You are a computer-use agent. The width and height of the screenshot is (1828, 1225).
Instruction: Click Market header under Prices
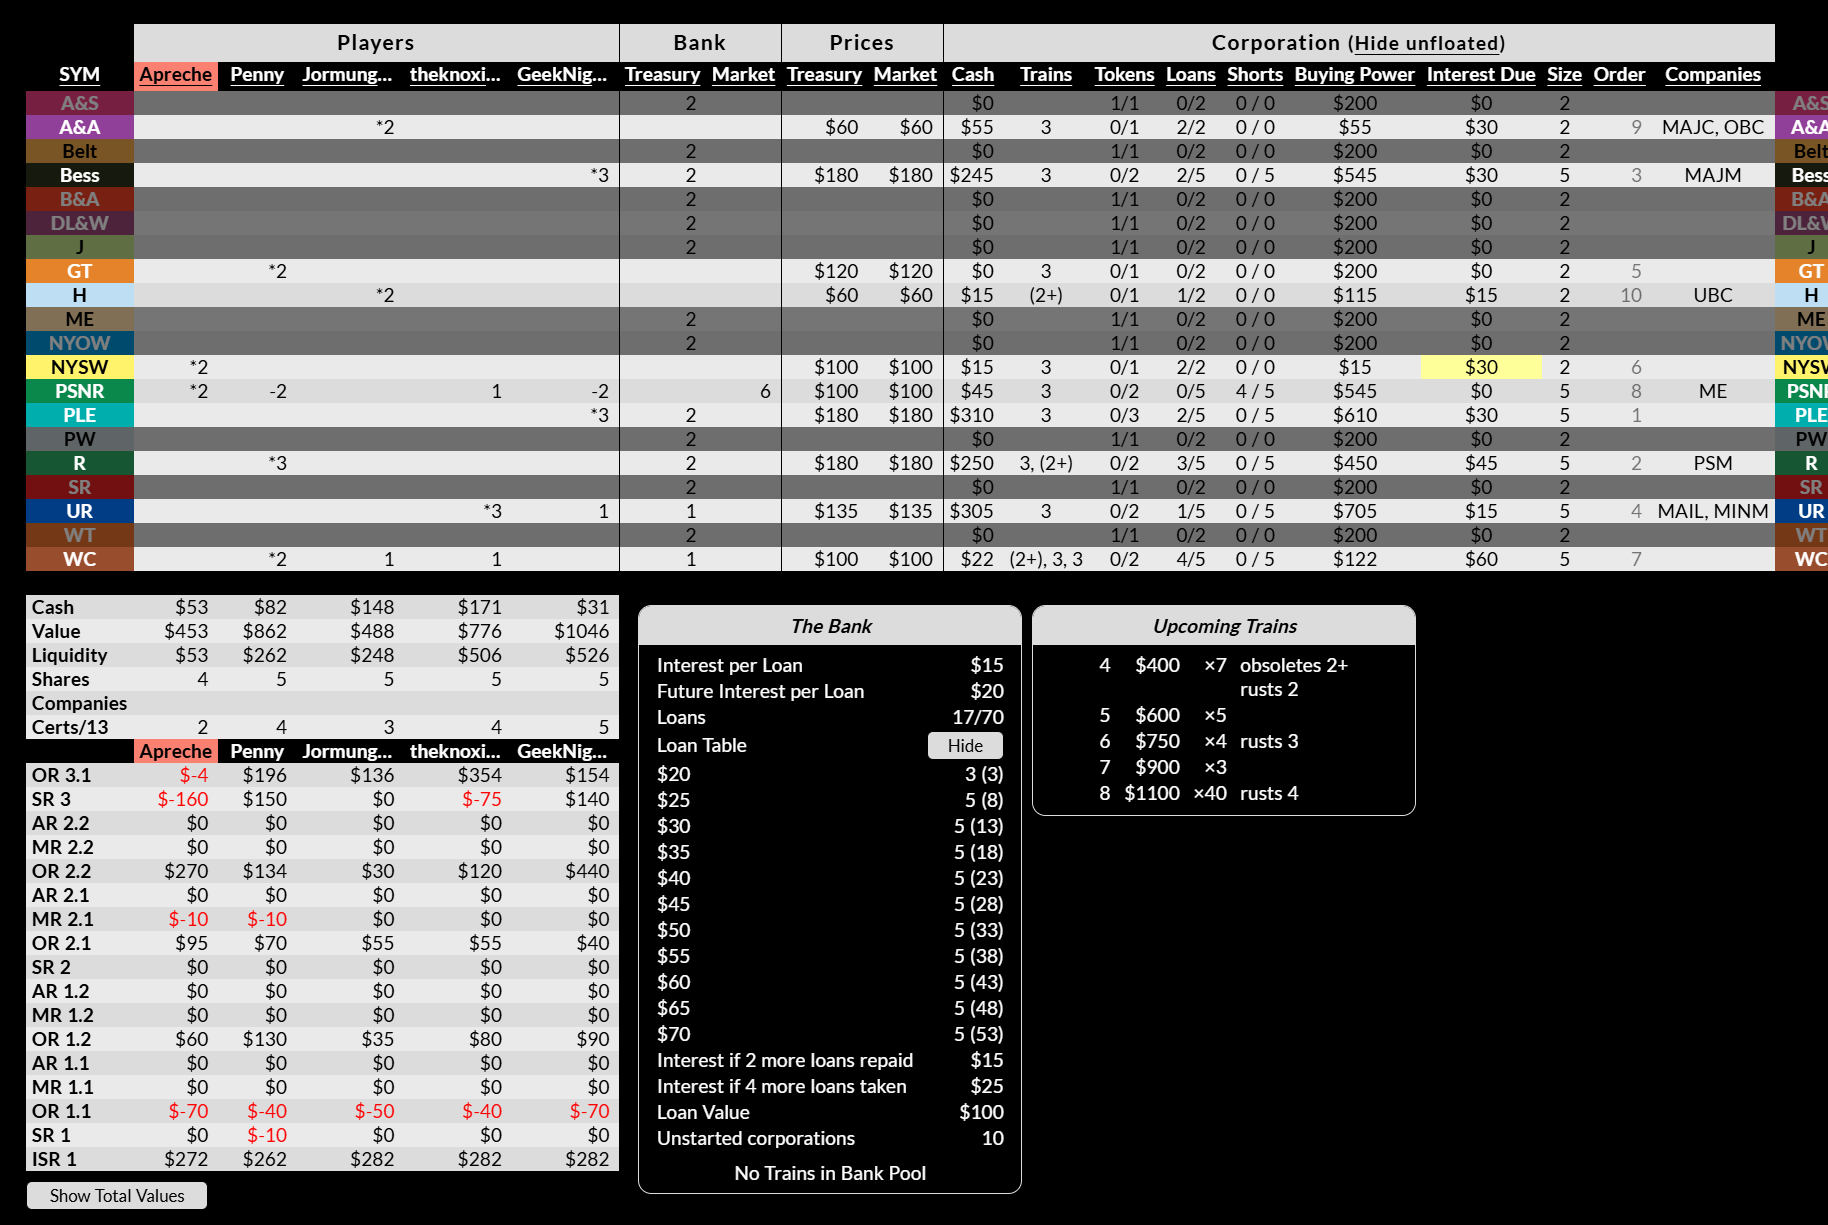904,75
